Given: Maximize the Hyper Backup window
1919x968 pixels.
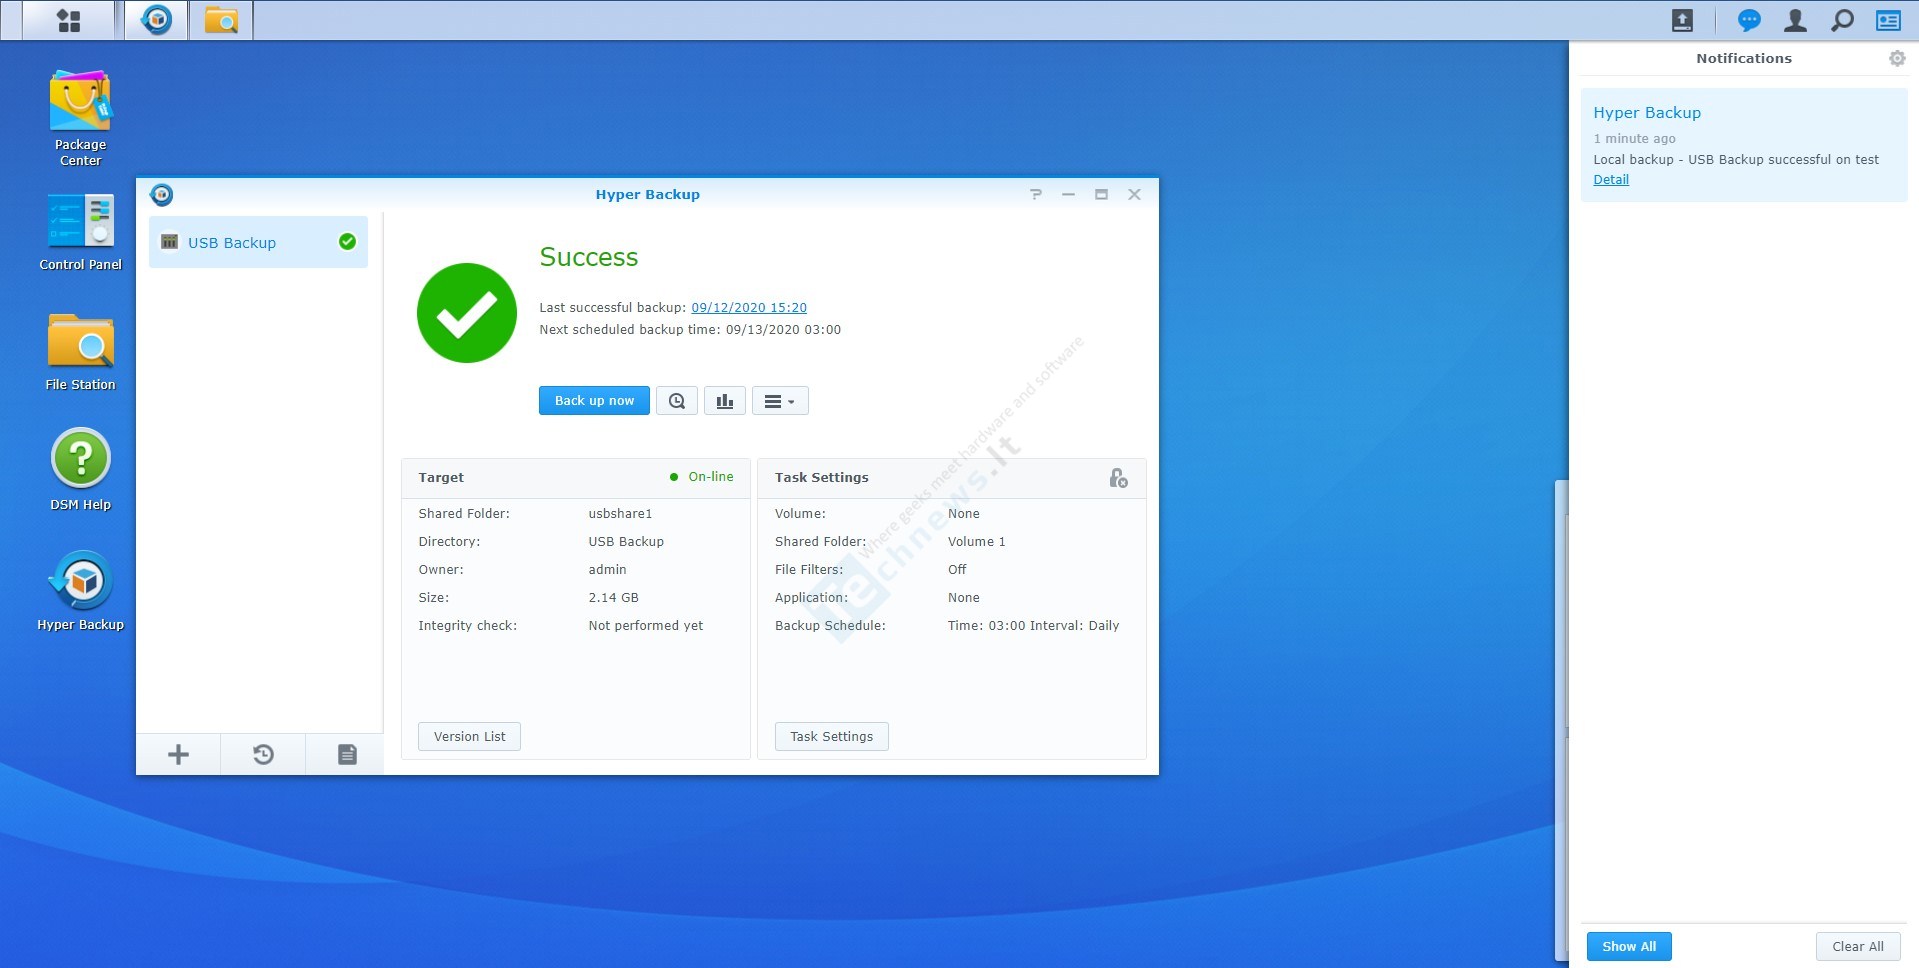Looking at the screenshot, I should tap(1101, 194).
